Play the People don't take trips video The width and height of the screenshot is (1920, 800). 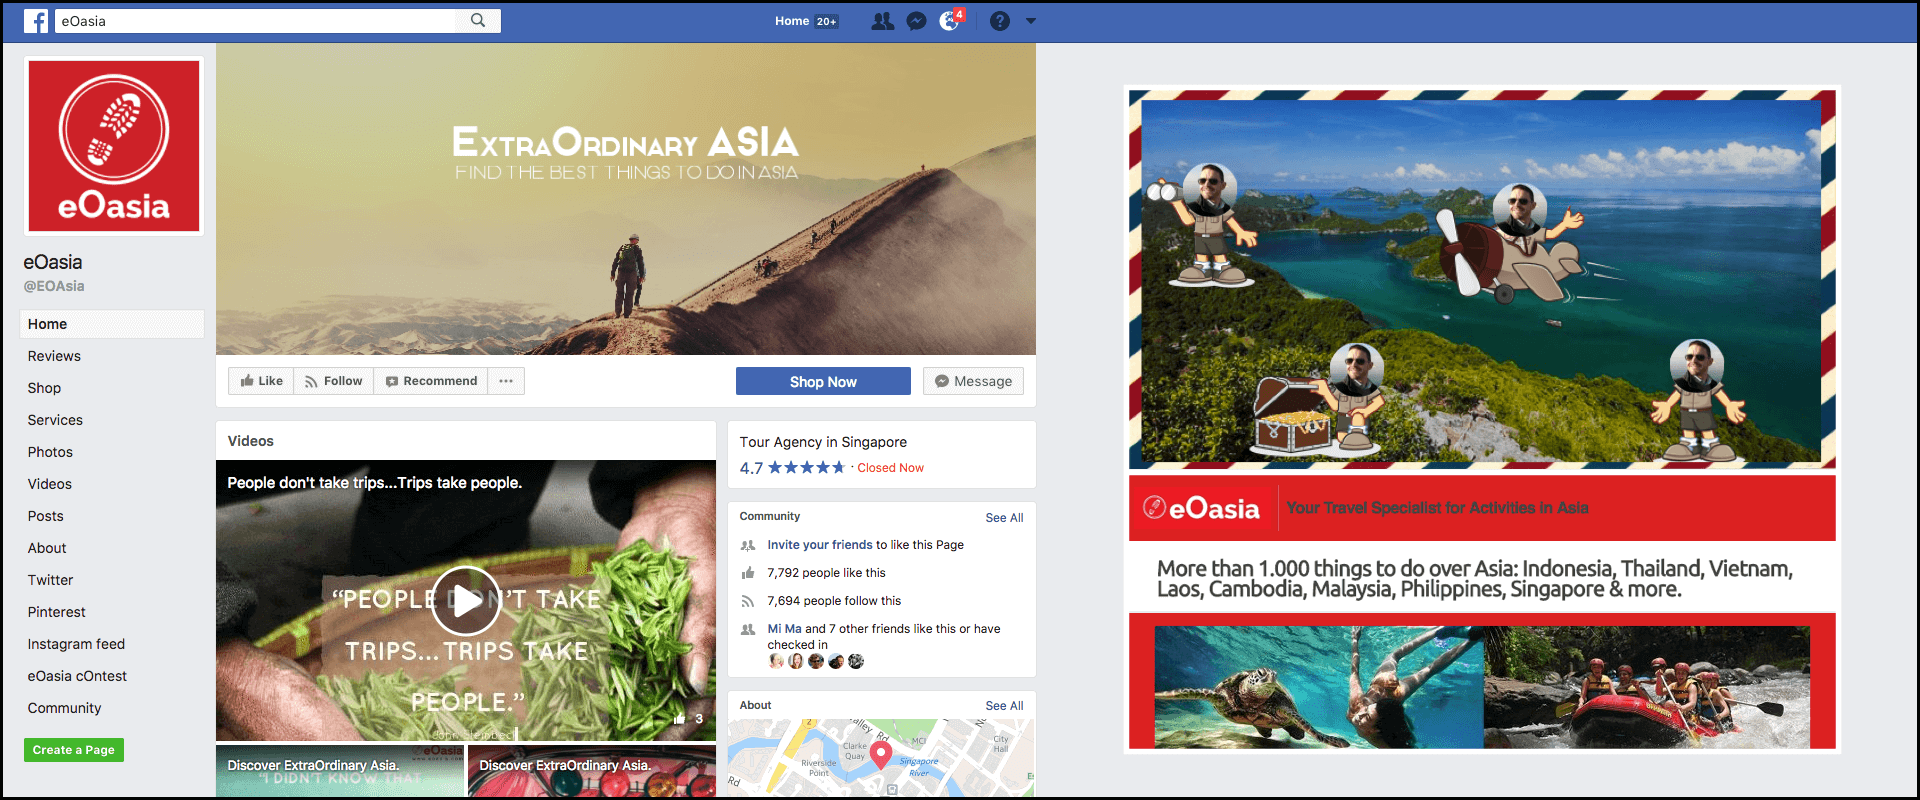(x=465, y=600)
